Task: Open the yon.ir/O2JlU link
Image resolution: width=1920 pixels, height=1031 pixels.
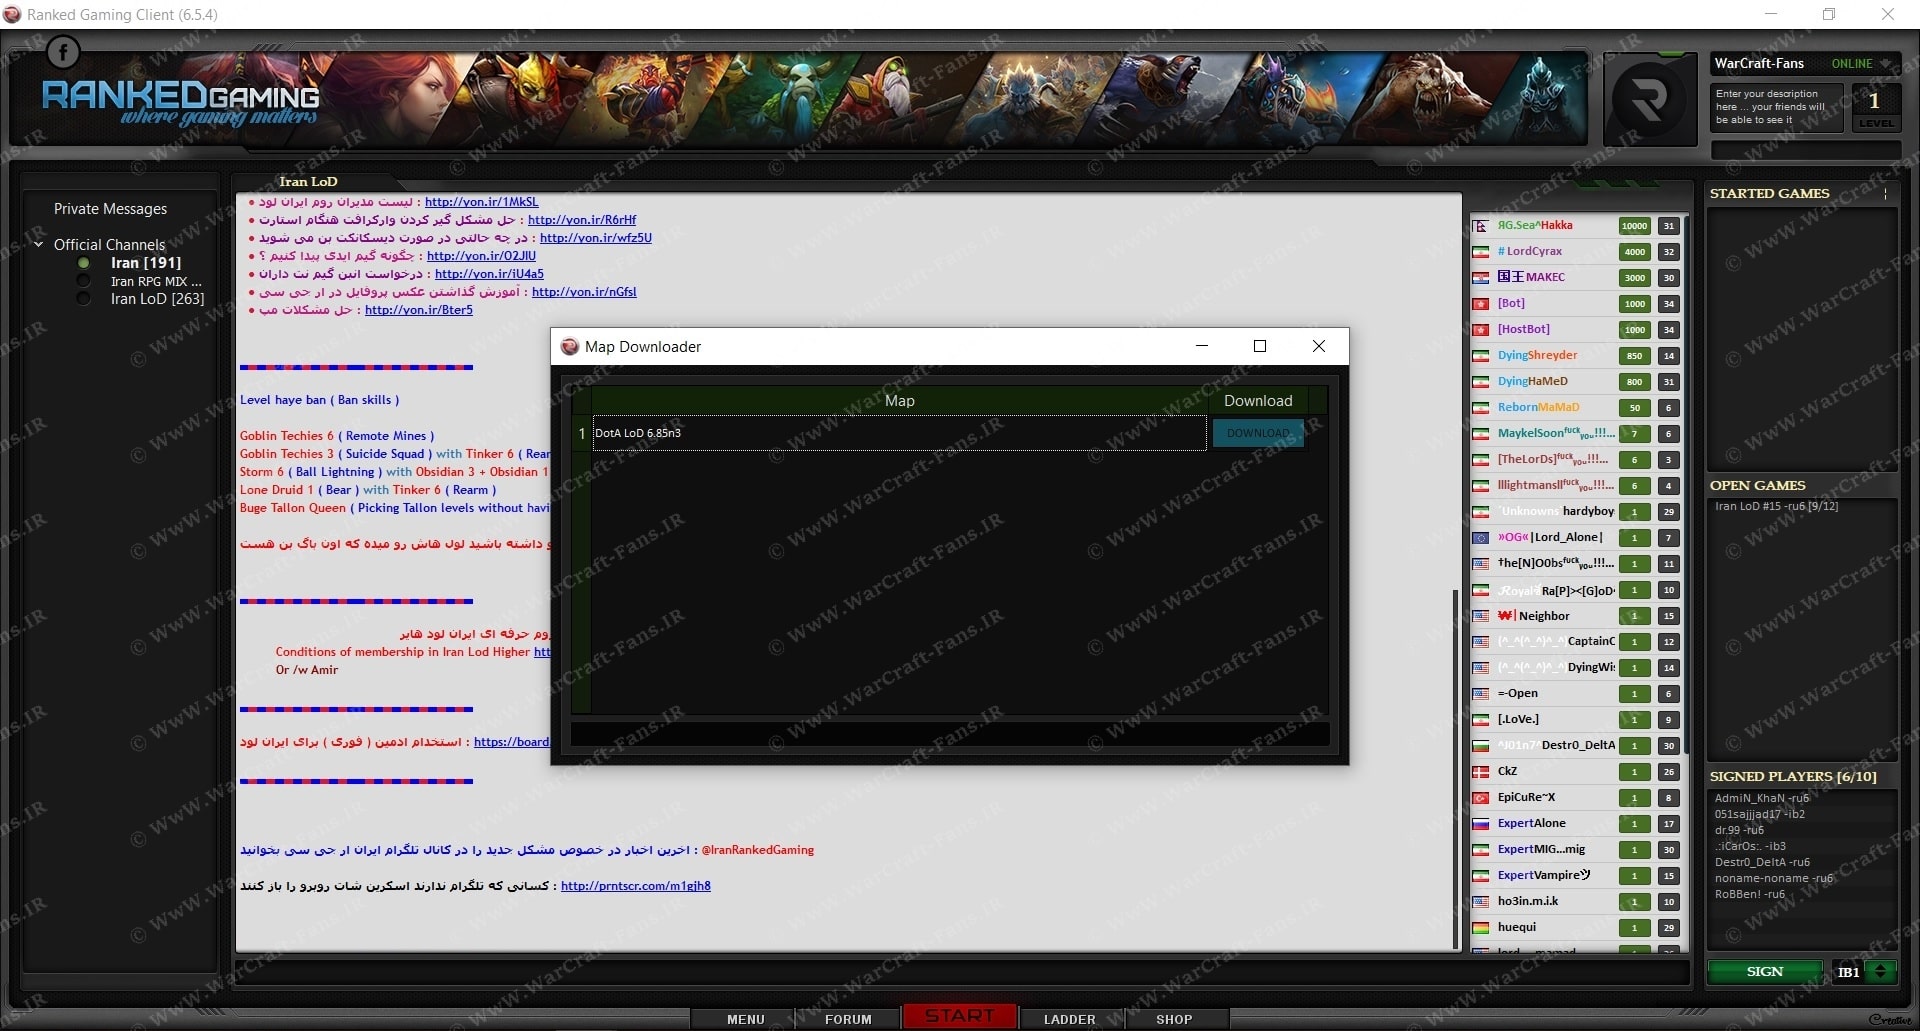Action: 481,256
